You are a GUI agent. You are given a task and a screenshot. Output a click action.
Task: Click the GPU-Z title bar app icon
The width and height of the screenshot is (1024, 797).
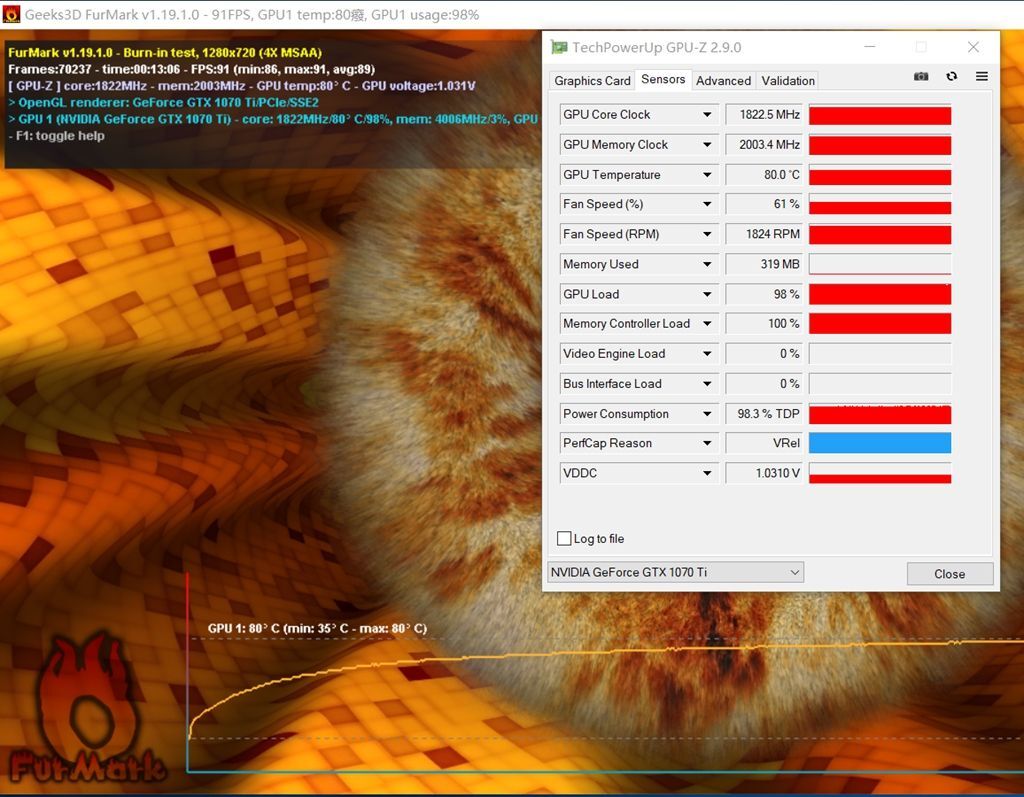click(x=559, y=47)
